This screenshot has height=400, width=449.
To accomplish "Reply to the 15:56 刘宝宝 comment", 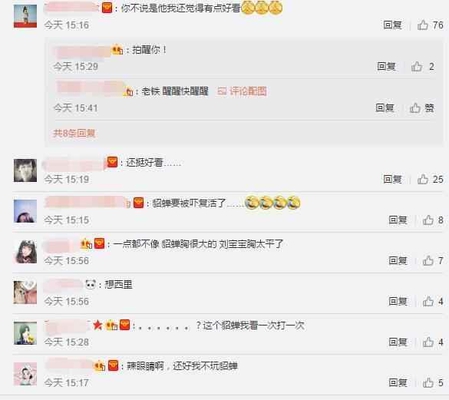I will (398, 260).
